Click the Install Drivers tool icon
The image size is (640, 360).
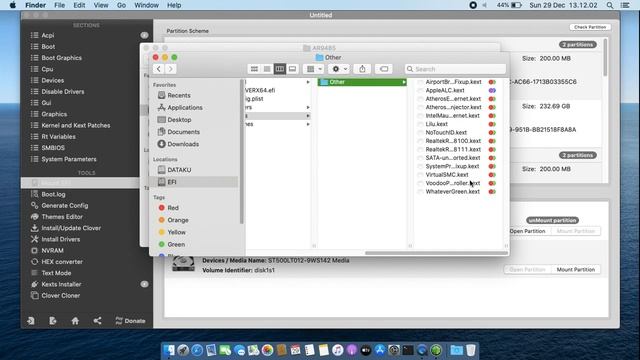[x=35, y=239]
